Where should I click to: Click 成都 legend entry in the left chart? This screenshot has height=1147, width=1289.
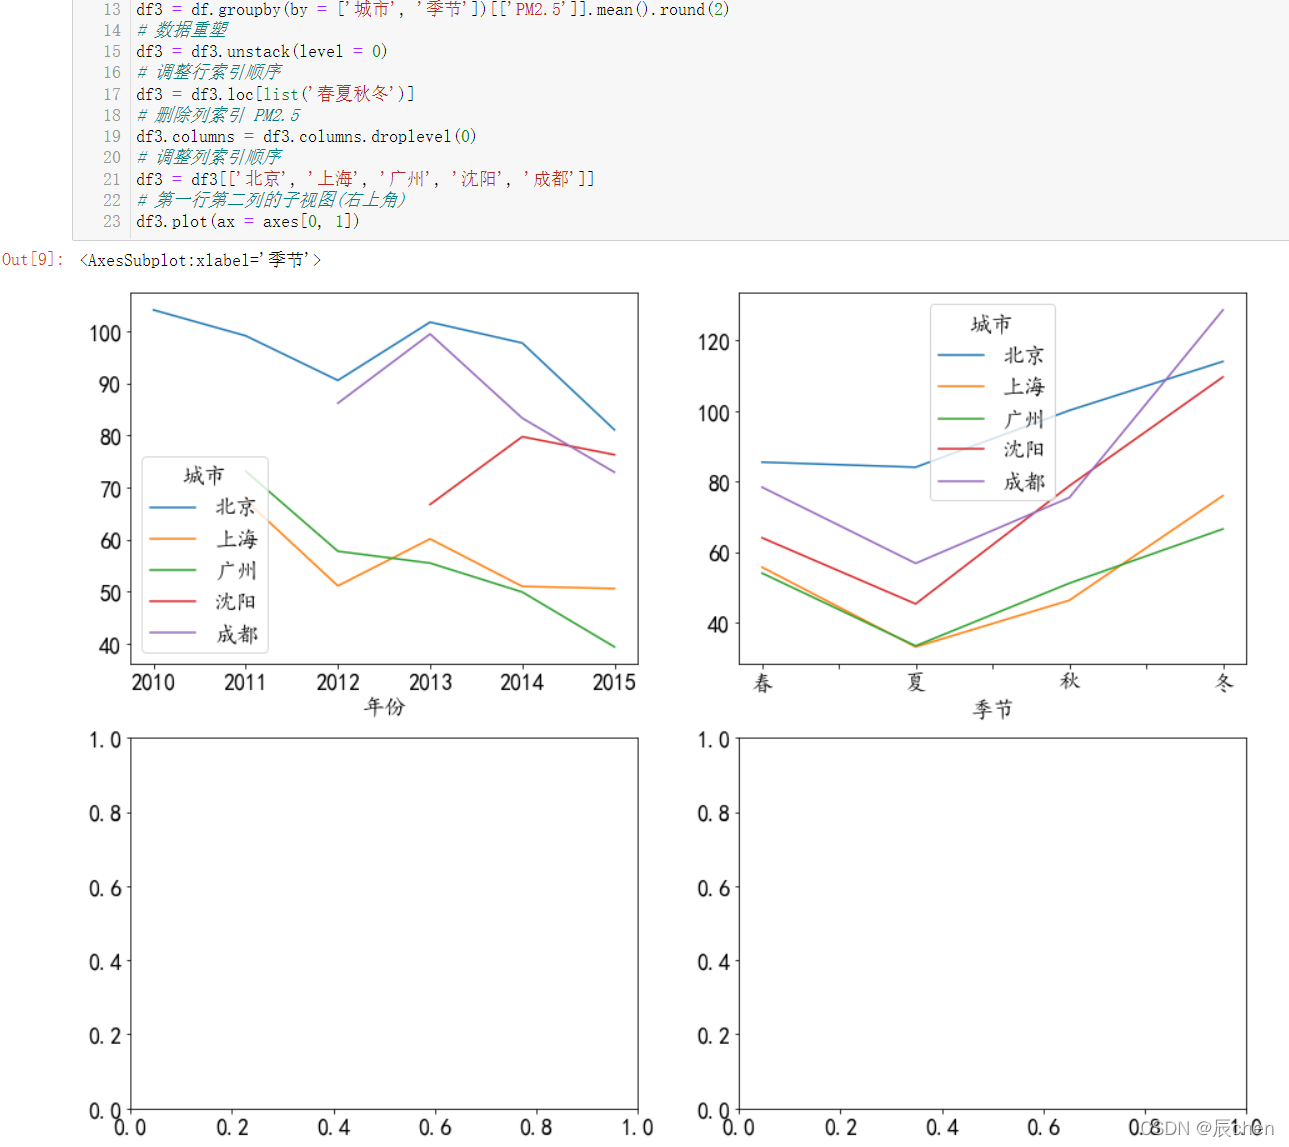click(x=203, y=633)
